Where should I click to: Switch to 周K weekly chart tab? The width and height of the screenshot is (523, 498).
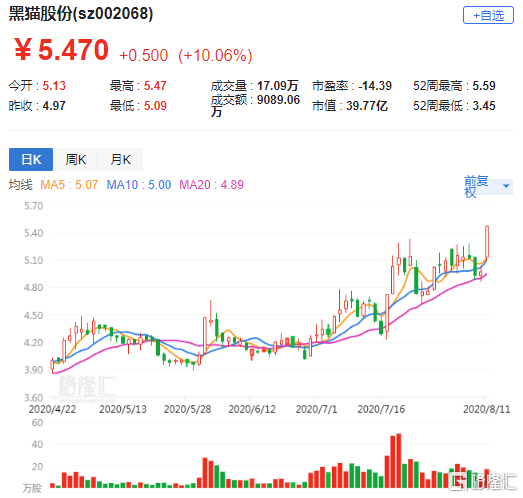point(75,159)
